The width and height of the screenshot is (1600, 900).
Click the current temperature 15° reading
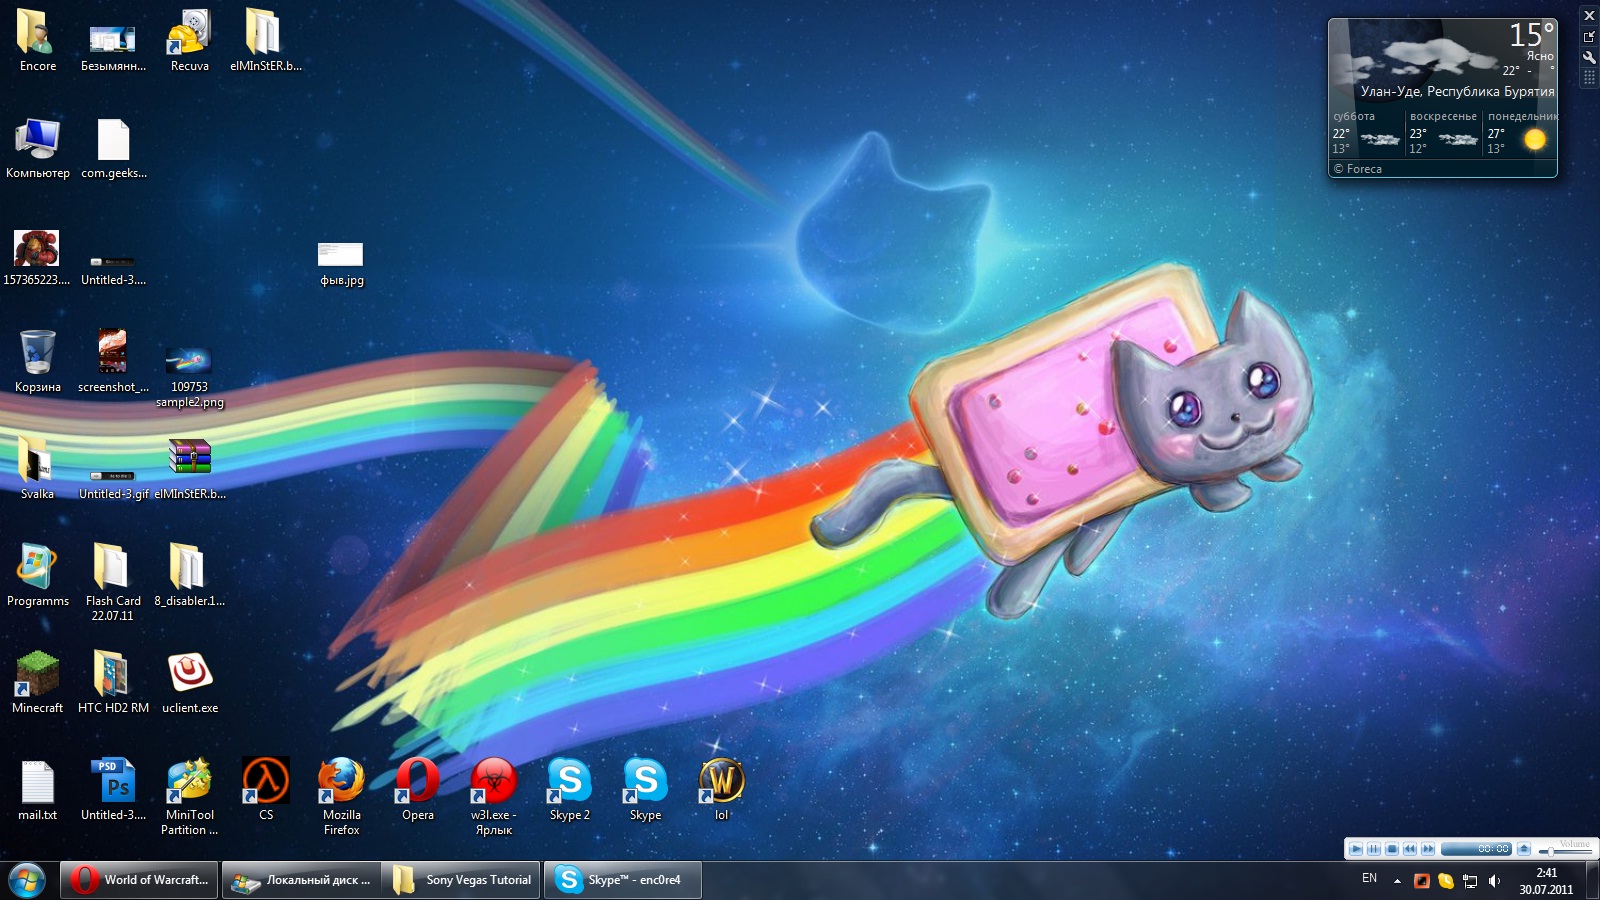[x=1531, y=35]
